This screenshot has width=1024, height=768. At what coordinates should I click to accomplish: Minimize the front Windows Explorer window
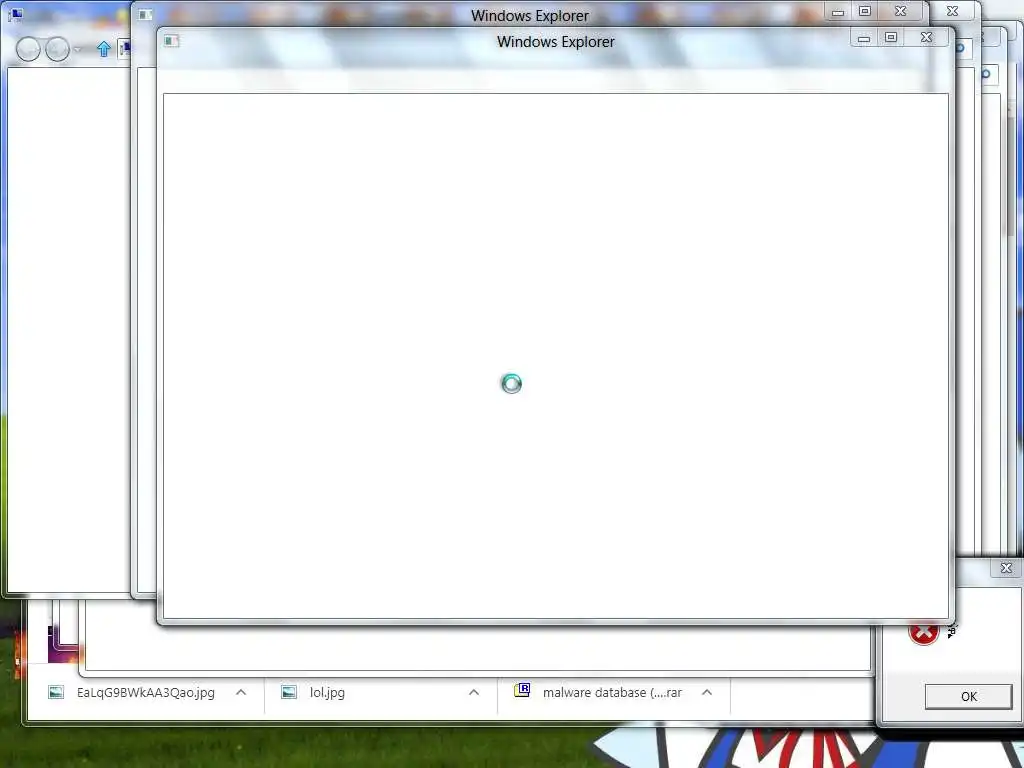coord(864,38)
